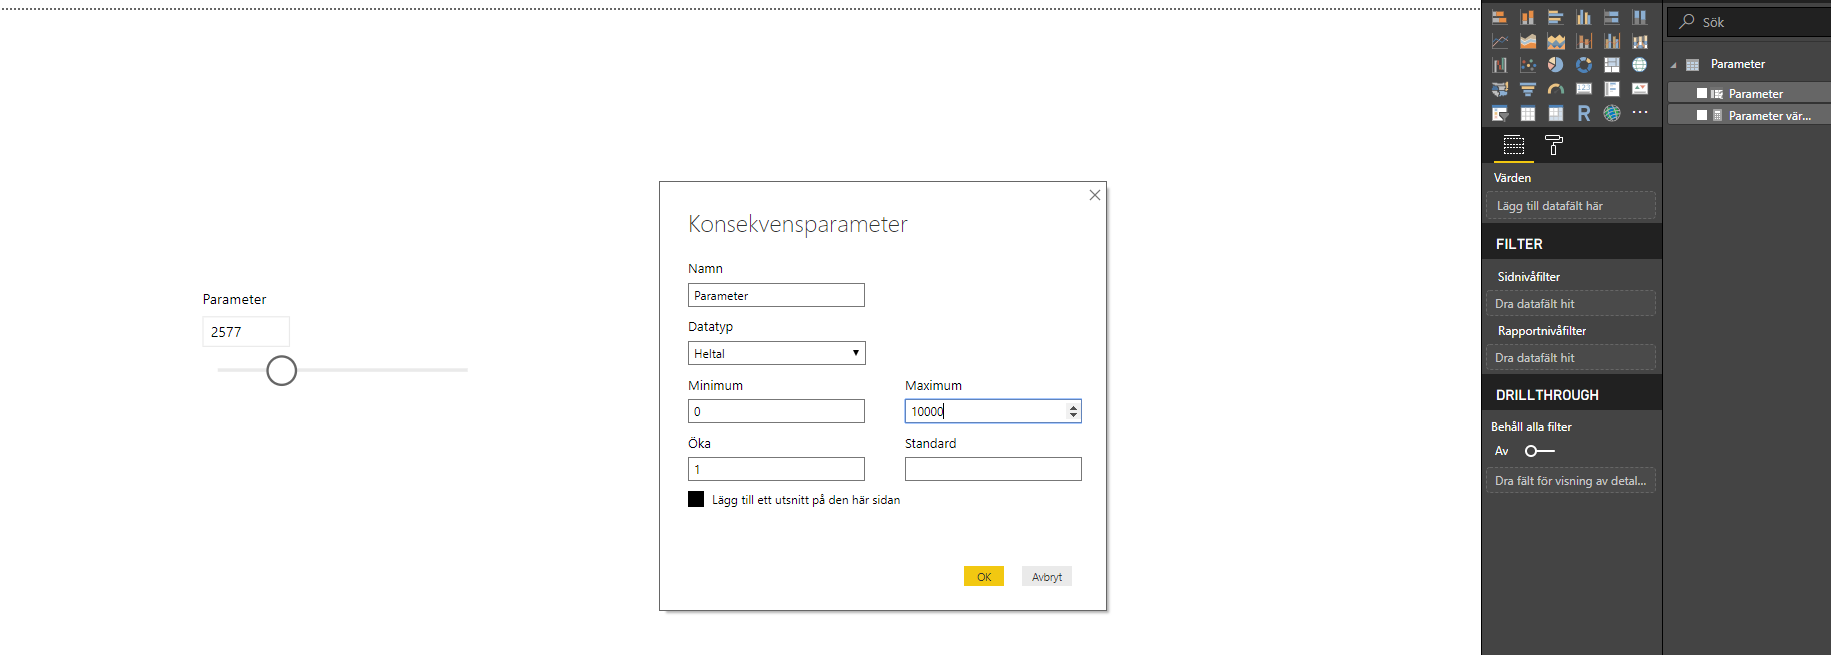Screen dimensions: 1831x655
Task: Insert an area chart visual
Action: (1527, 41)
